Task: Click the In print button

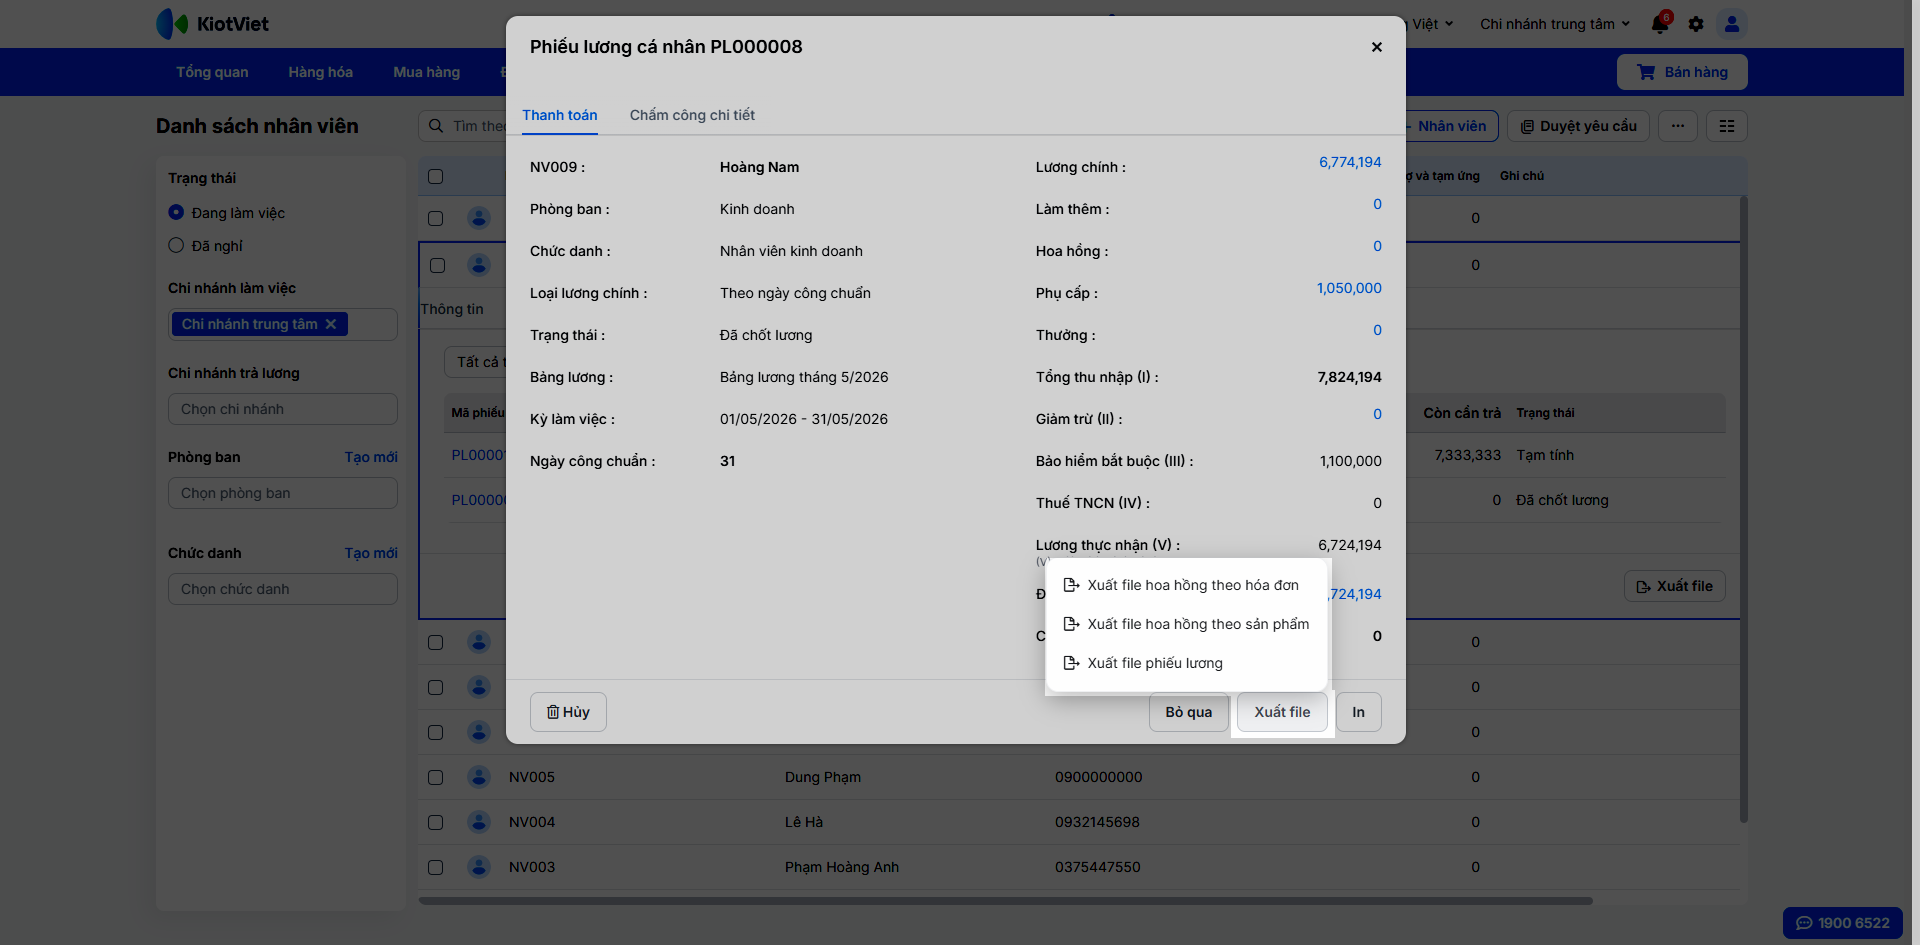Action: point(1359,712)
